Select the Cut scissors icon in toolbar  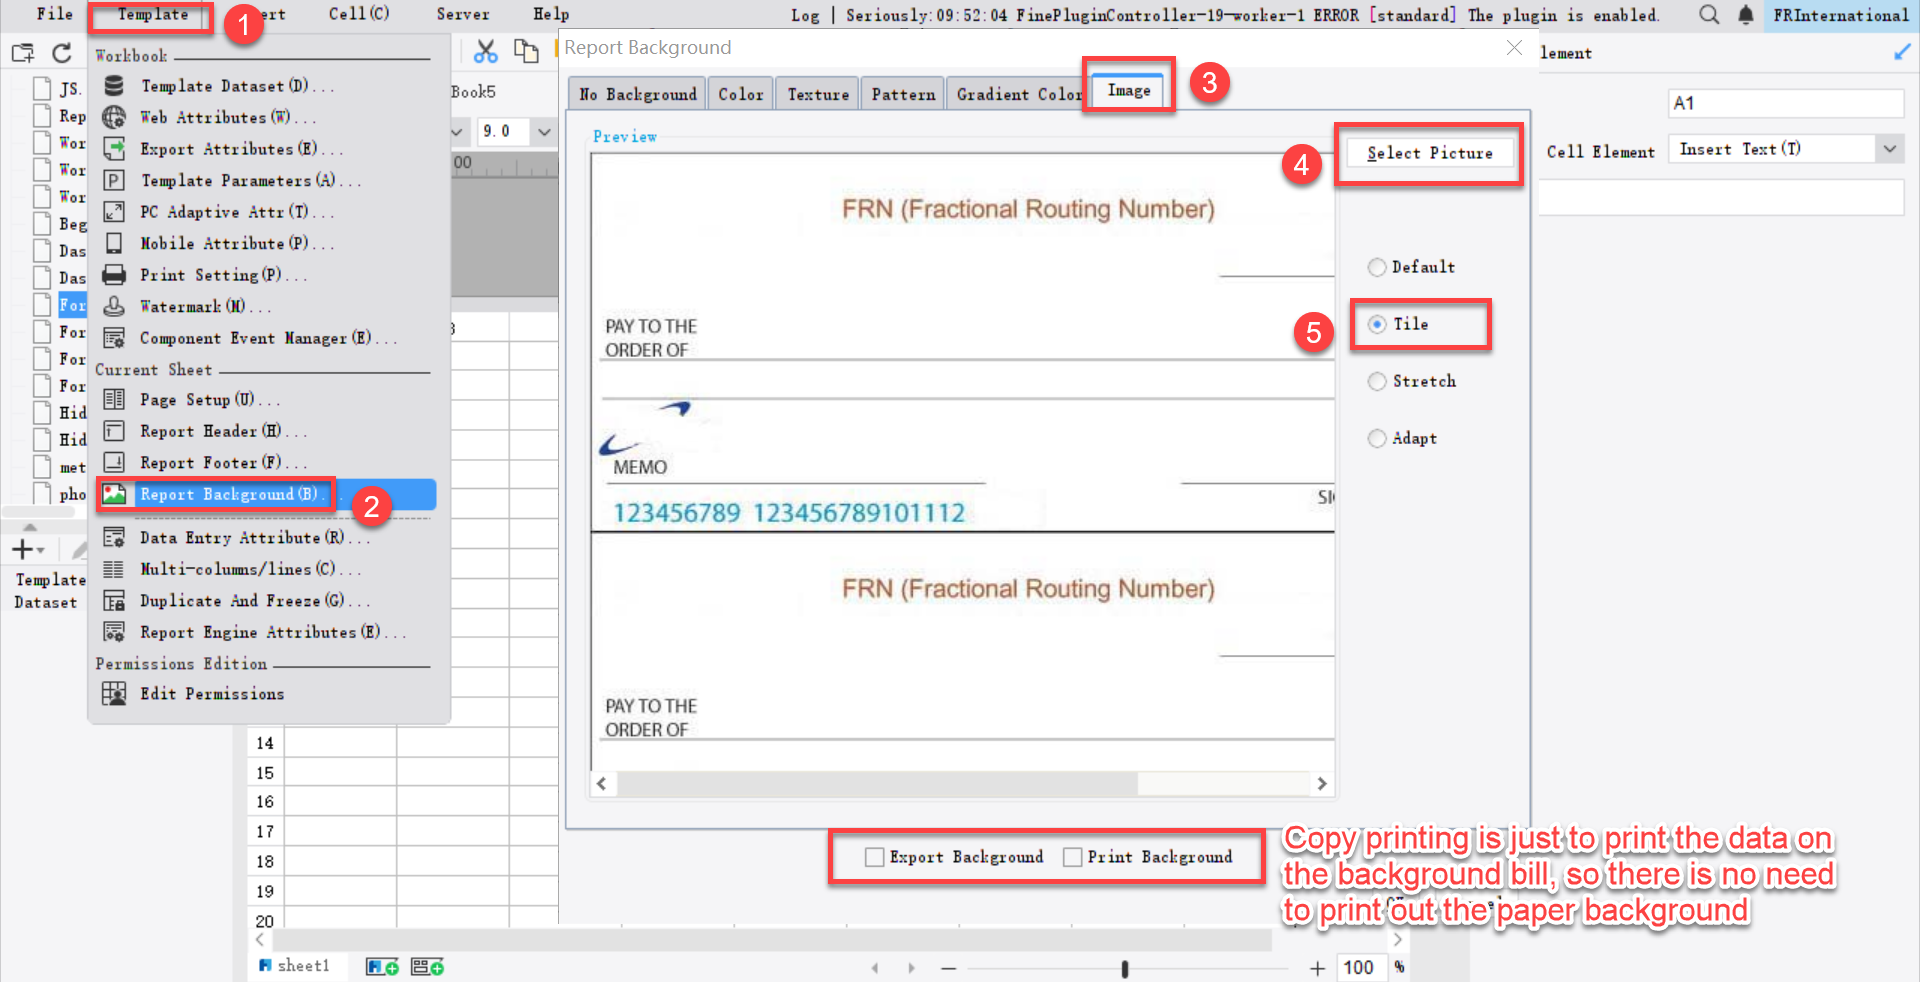(x=487, y=52)
